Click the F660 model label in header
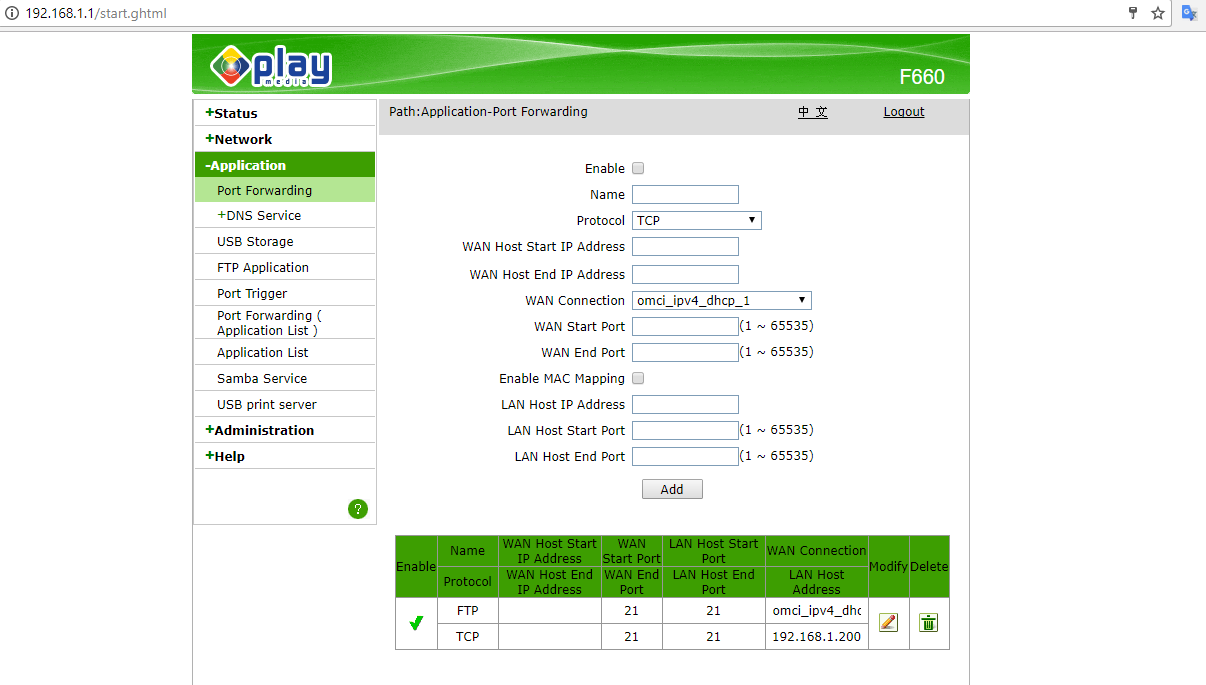The width and height of the screenshot is (1206, 685). tap(922, 77)
